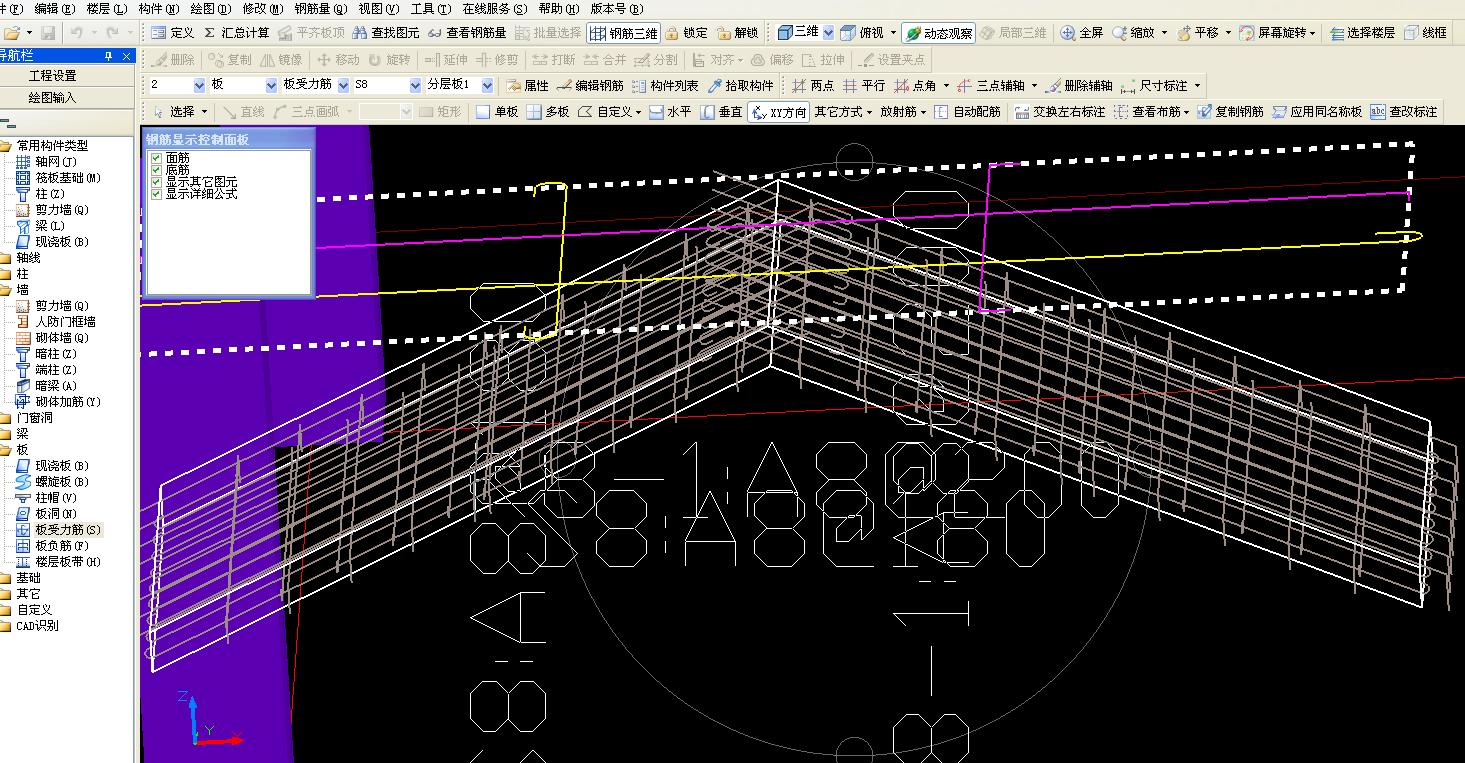Click 编辑钢筋 edit rebar tool
The width and height of the screenshot is (1465, 763).
pyautogui.click(x=591, y=86)
